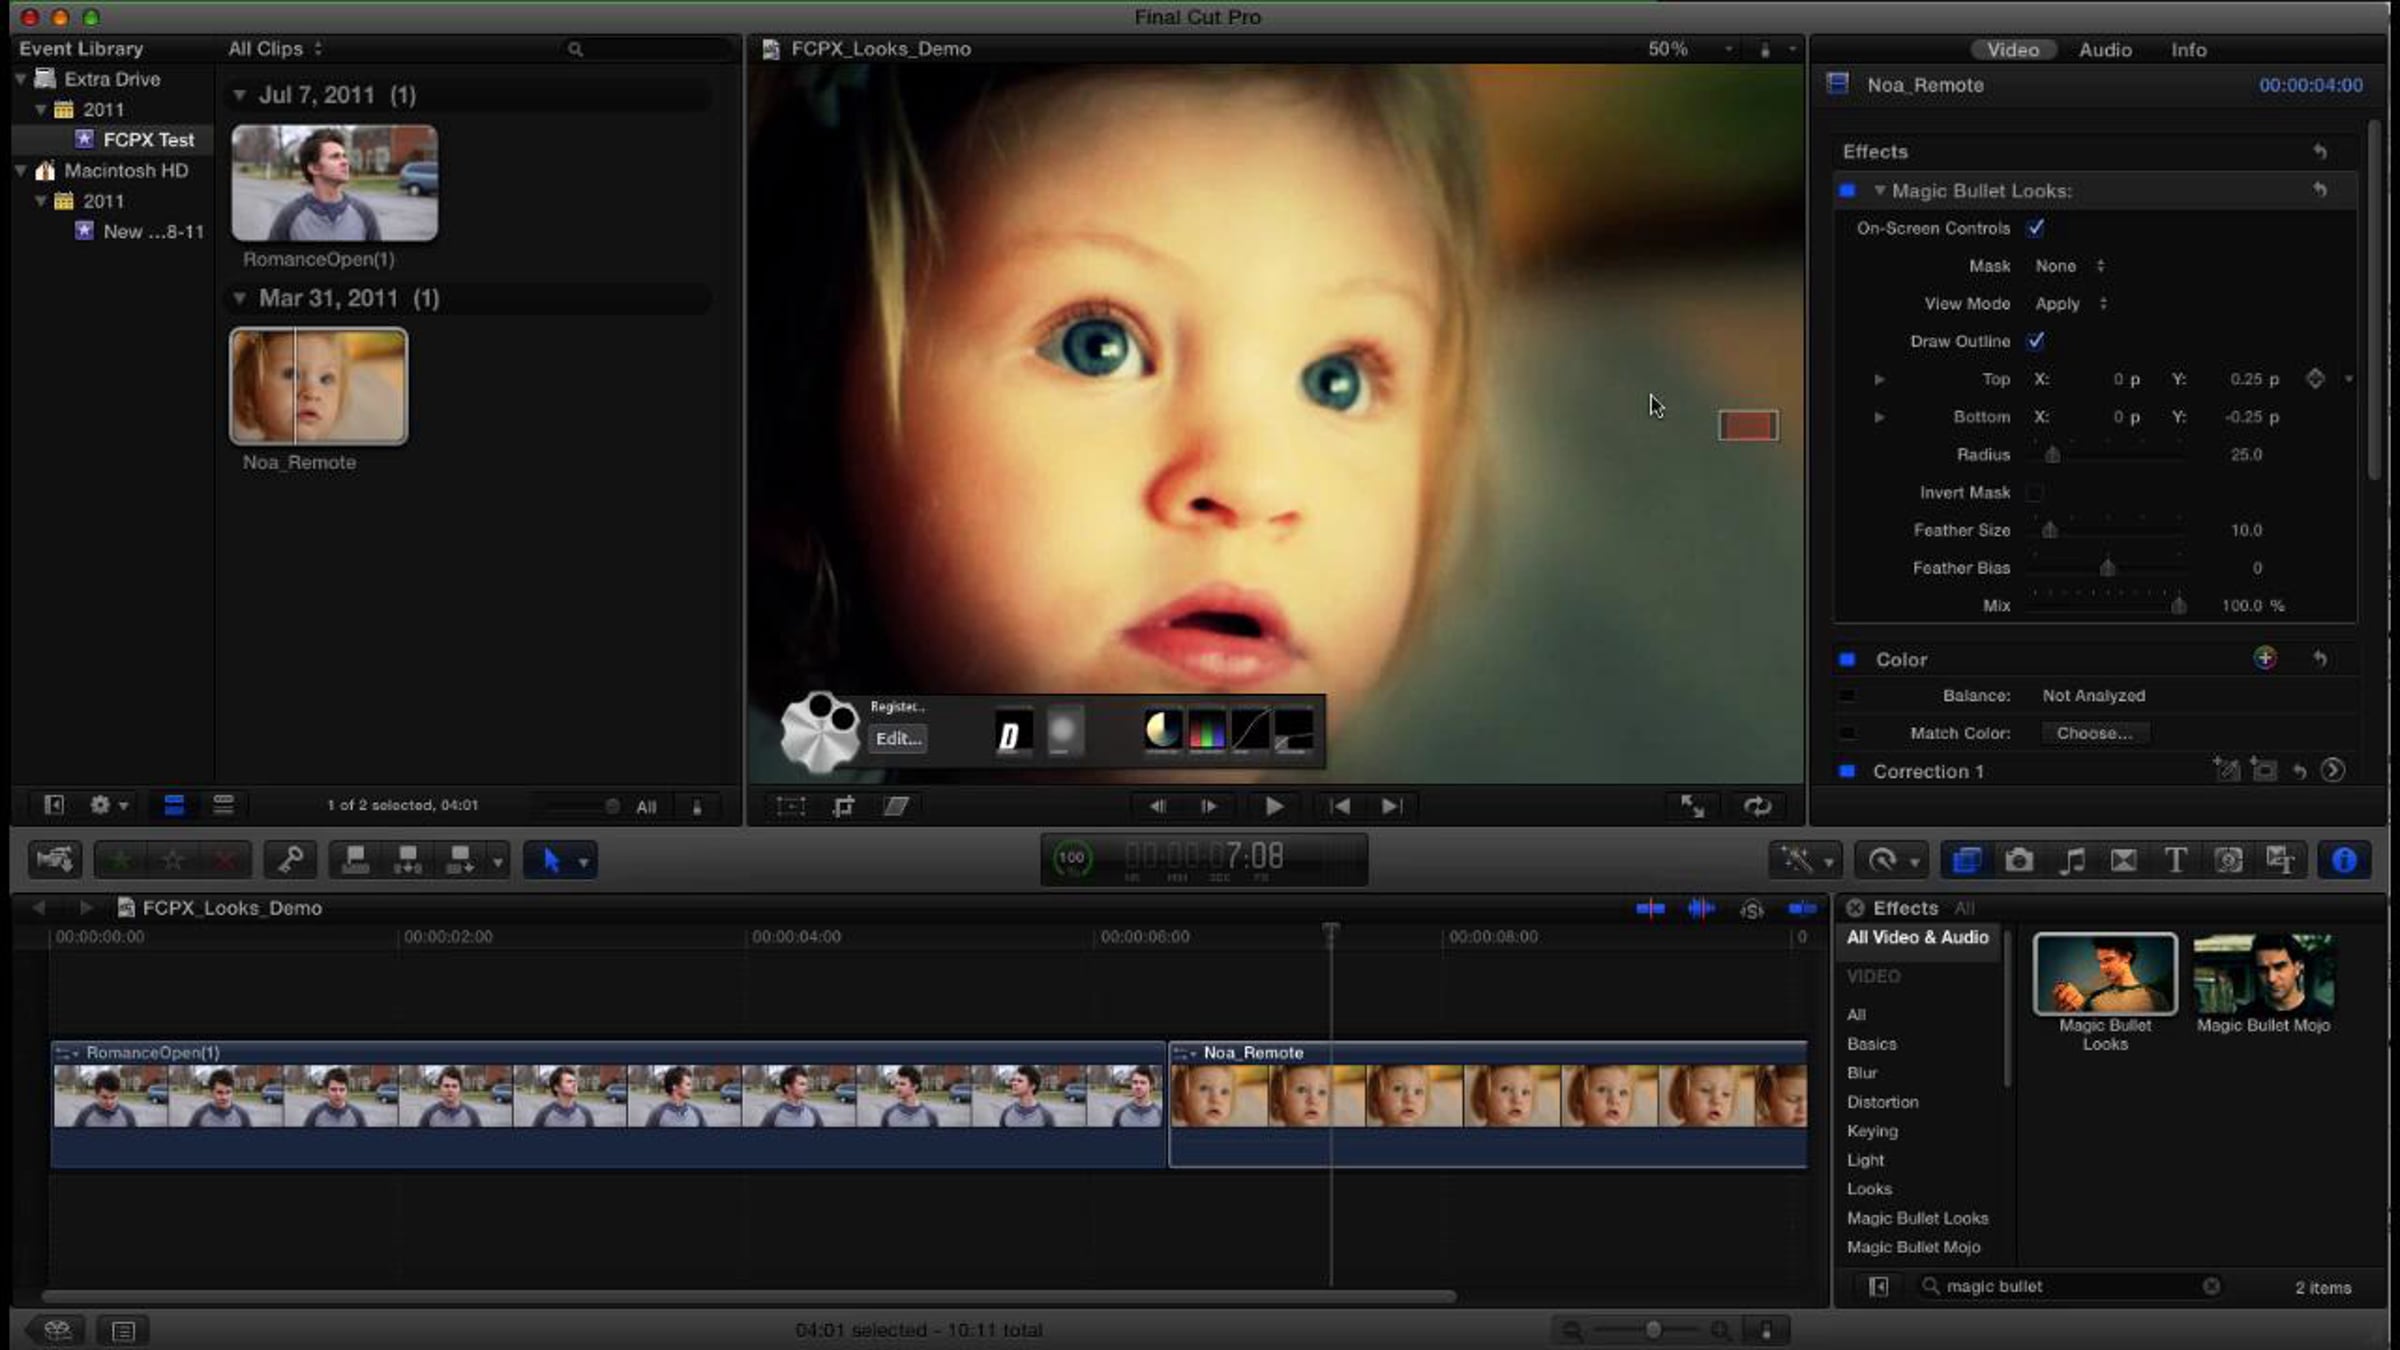Open the Keyword Editor key icon

290,859
